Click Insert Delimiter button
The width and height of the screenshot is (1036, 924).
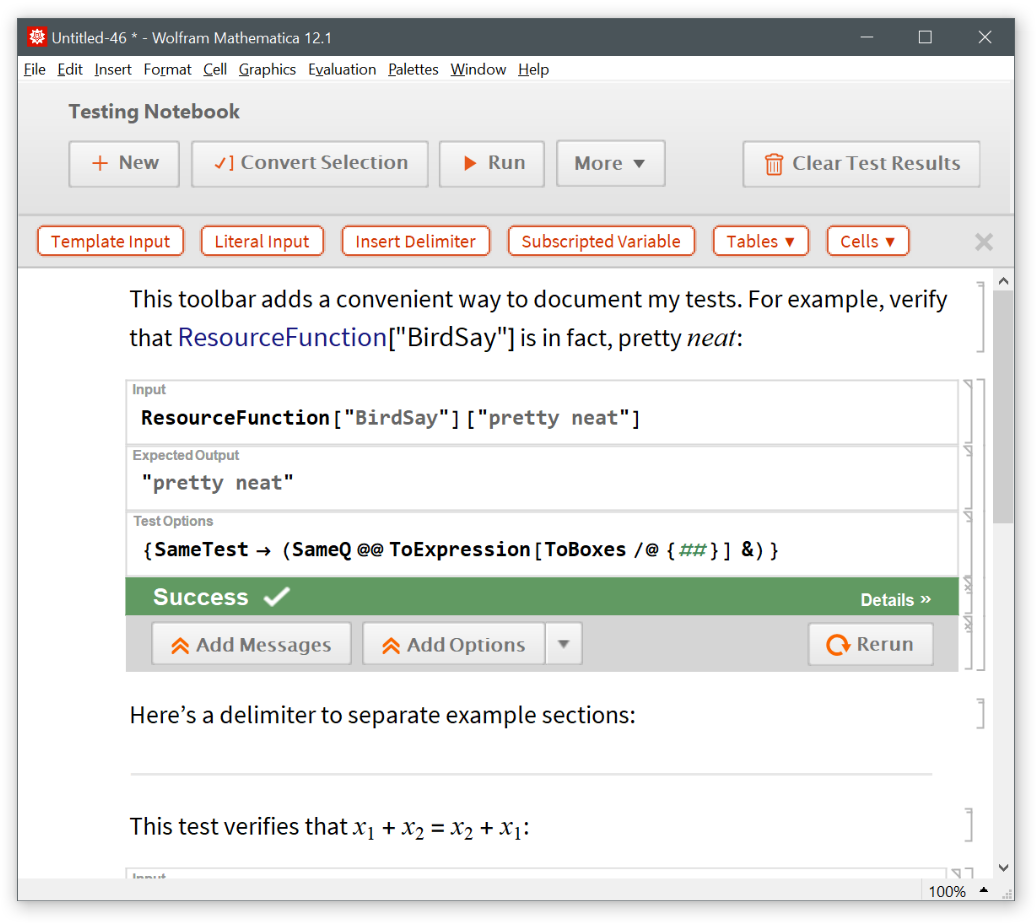click(415, 242)
